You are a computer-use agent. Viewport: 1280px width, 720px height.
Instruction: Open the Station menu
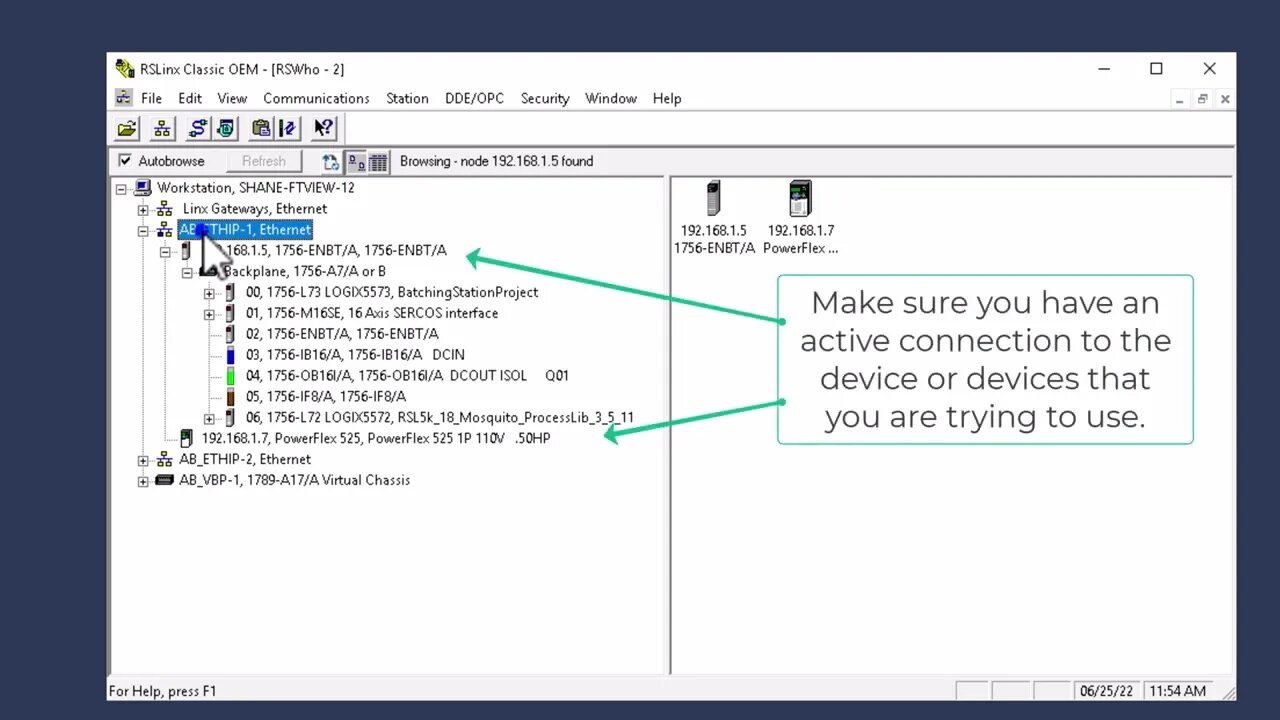407,98
